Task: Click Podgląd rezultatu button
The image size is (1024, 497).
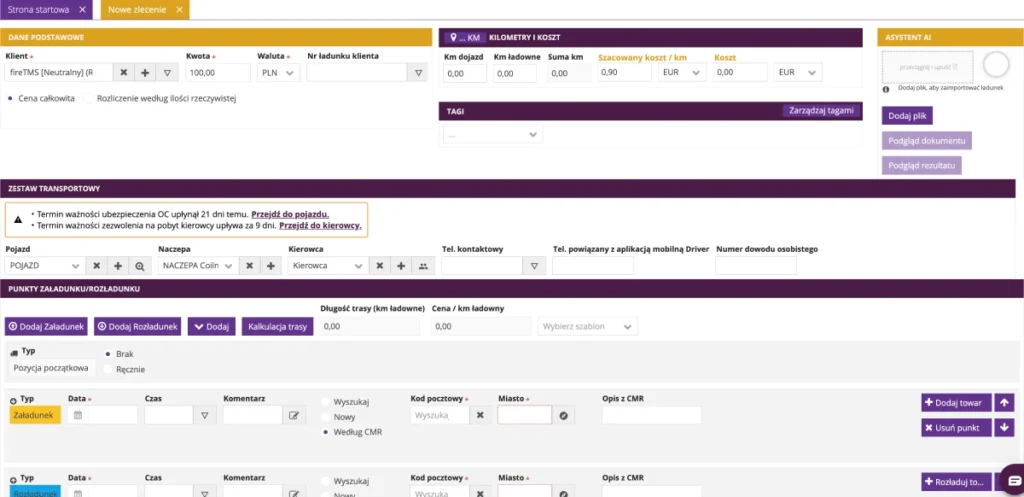Action: [921, 165]
